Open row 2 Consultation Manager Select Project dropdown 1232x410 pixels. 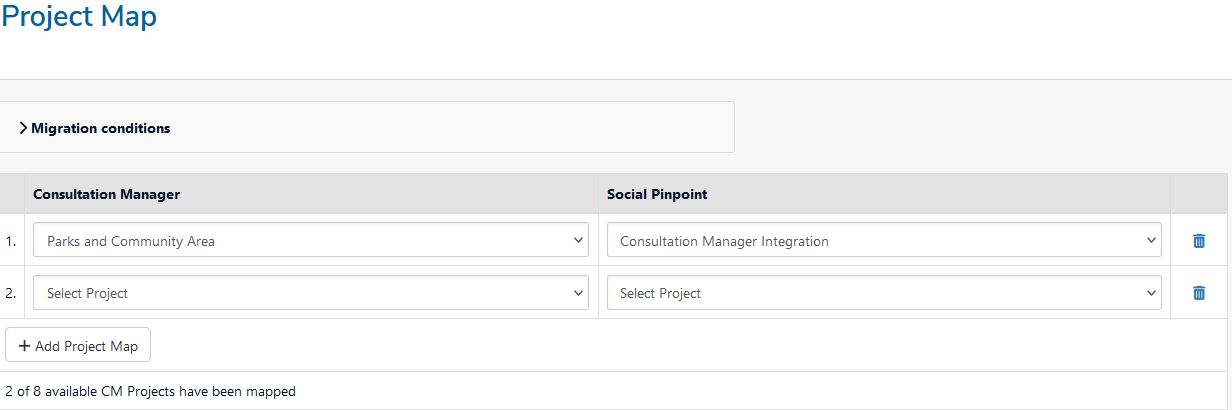311,293
